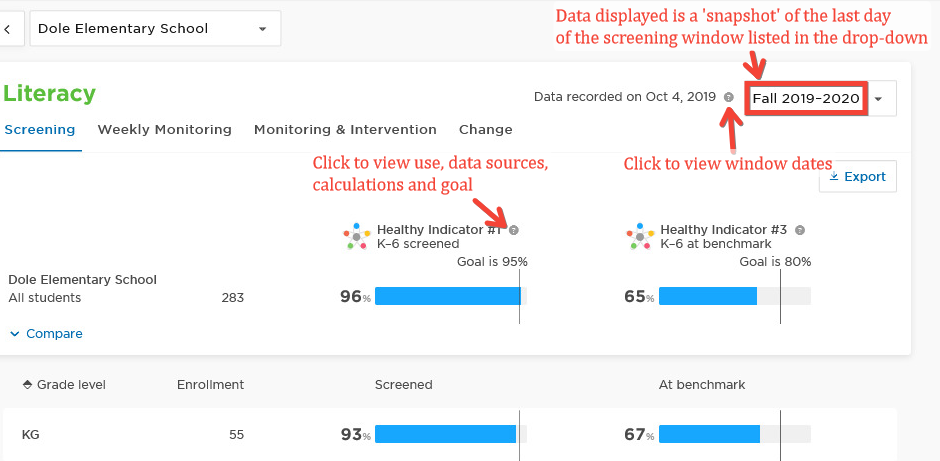940x461 pixels.
Task: Click the Export button
Action: pyautogui.click(x=858, y=176)
